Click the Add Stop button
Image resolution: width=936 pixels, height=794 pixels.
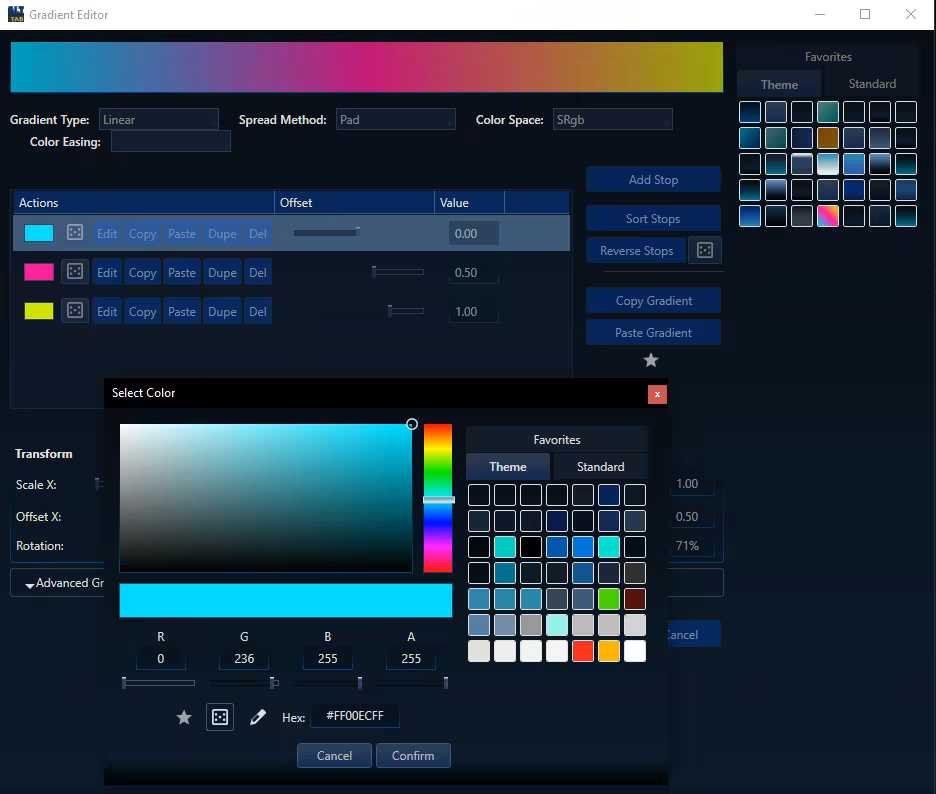point(653,180)
